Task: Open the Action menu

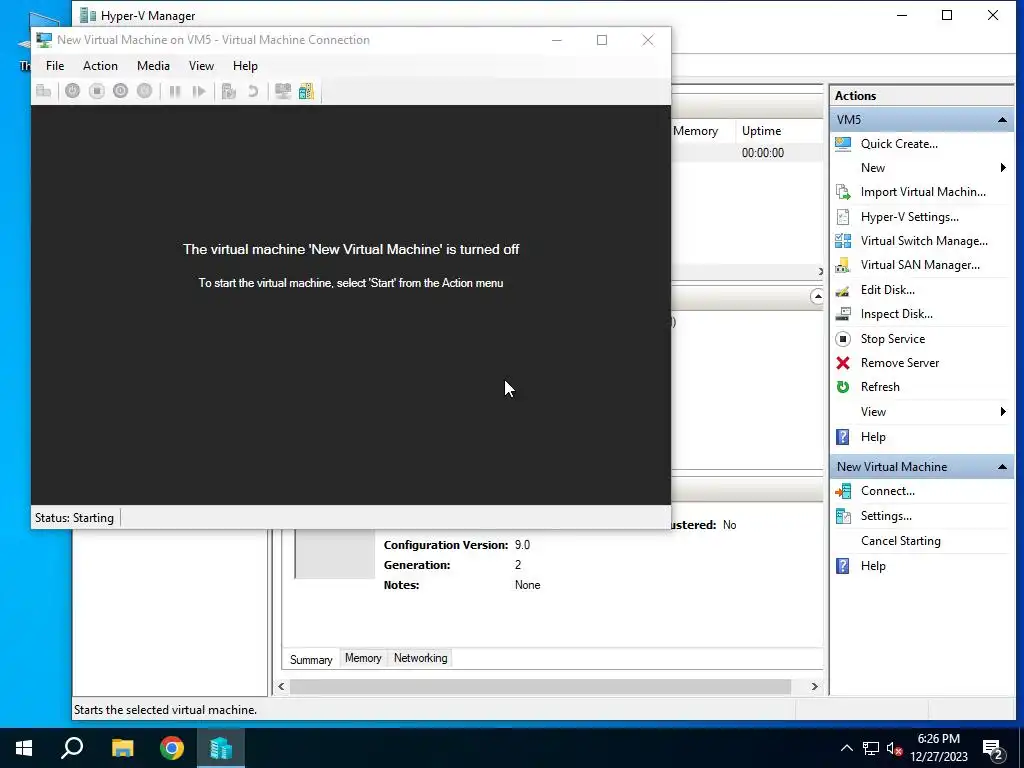Action: pos(100,66)
